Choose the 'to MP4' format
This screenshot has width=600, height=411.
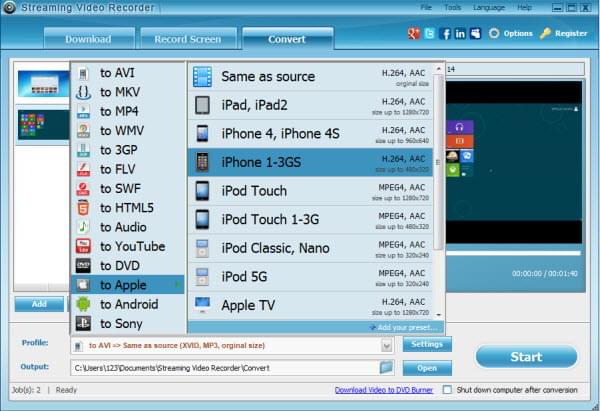tap(127, 111)
